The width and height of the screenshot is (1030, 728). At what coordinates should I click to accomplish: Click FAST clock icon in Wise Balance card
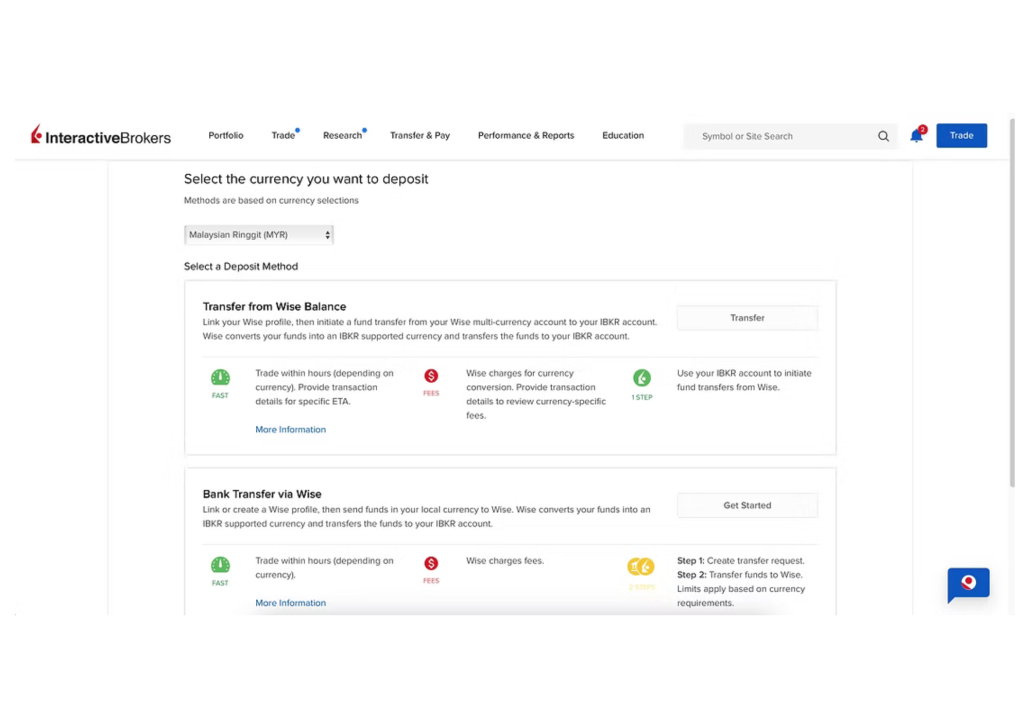(220, 378)
